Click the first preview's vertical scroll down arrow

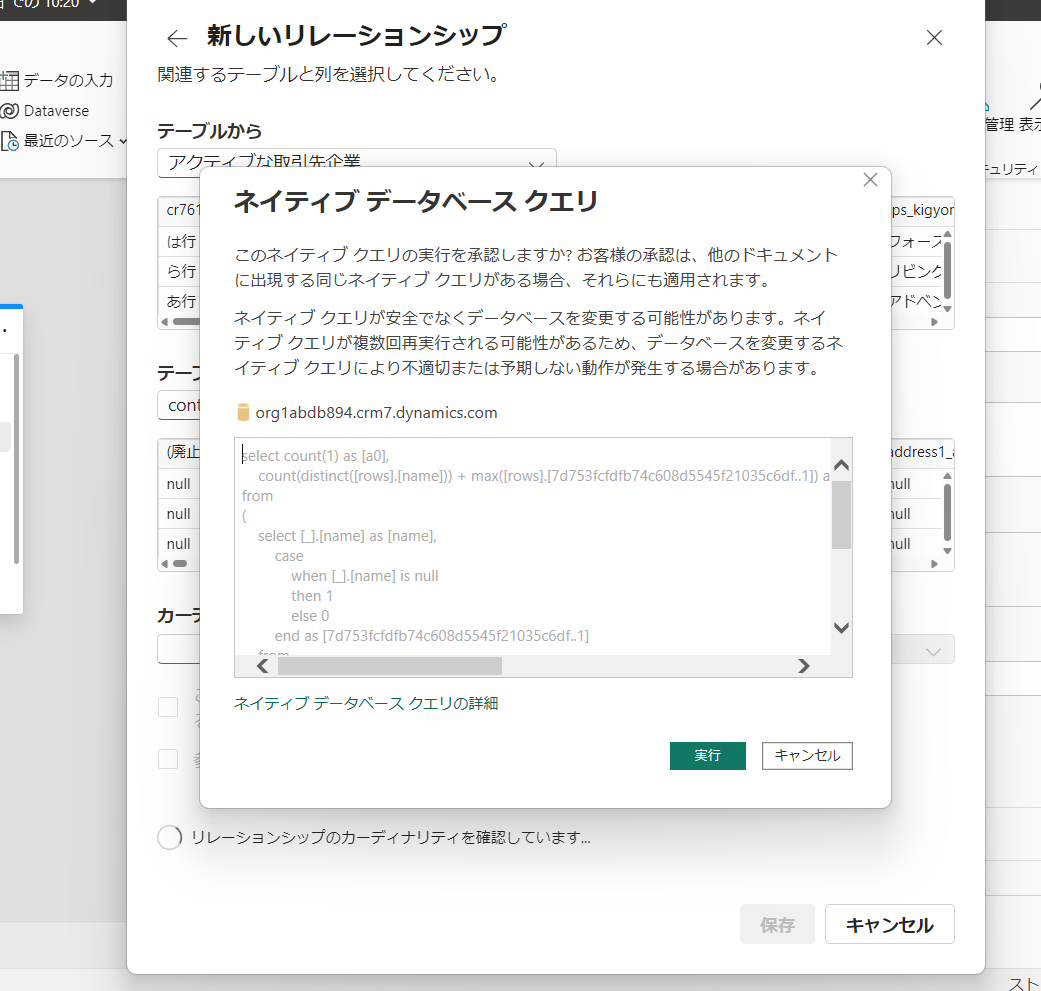pyautogui.click(x=947, y=309)
